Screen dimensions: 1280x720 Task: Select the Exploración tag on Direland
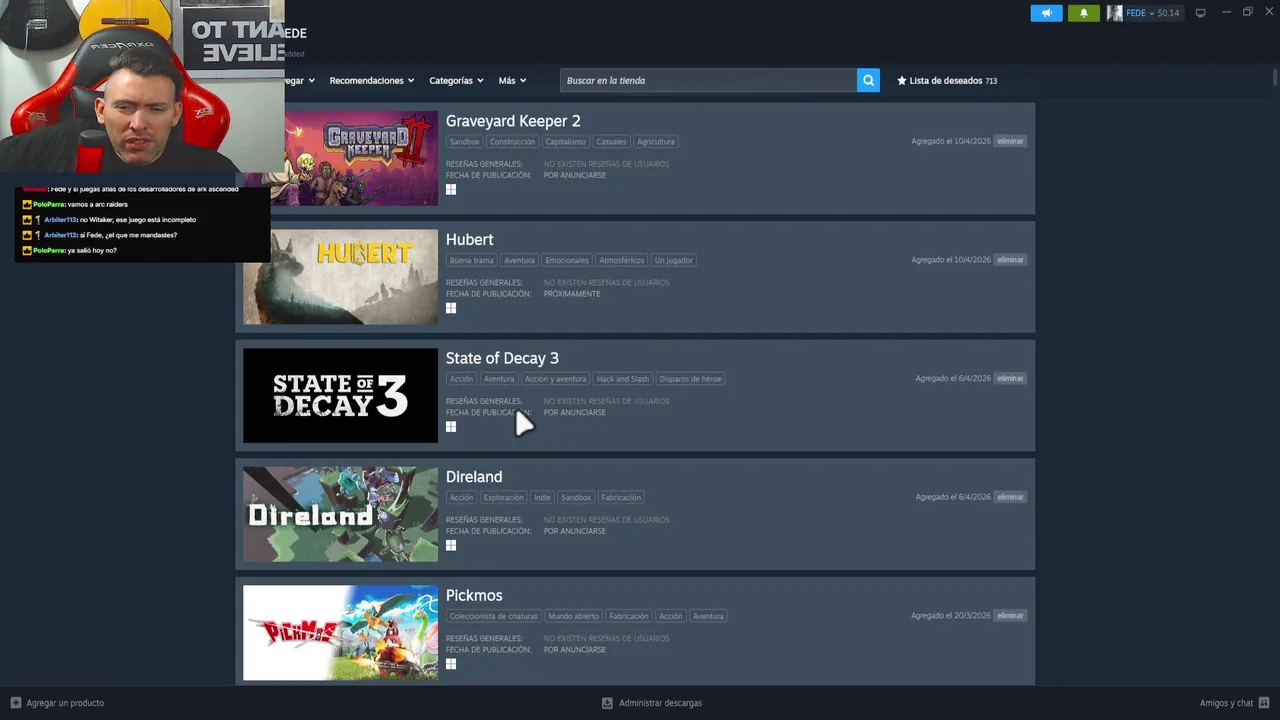click(x=503, y=498)
